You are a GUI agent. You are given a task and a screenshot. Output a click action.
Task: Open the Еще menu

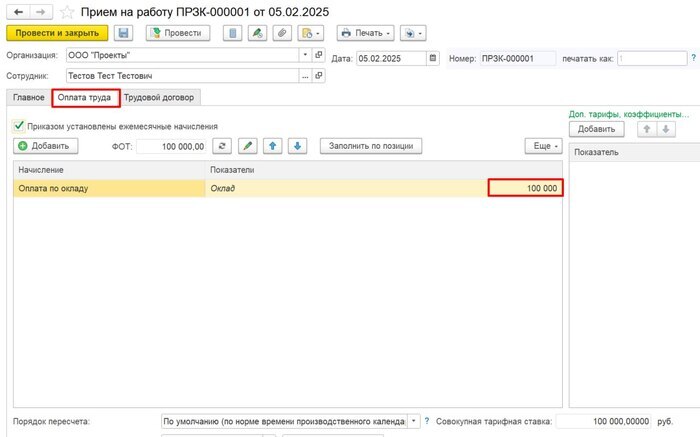pyautogui.click(x=543, y=146)
